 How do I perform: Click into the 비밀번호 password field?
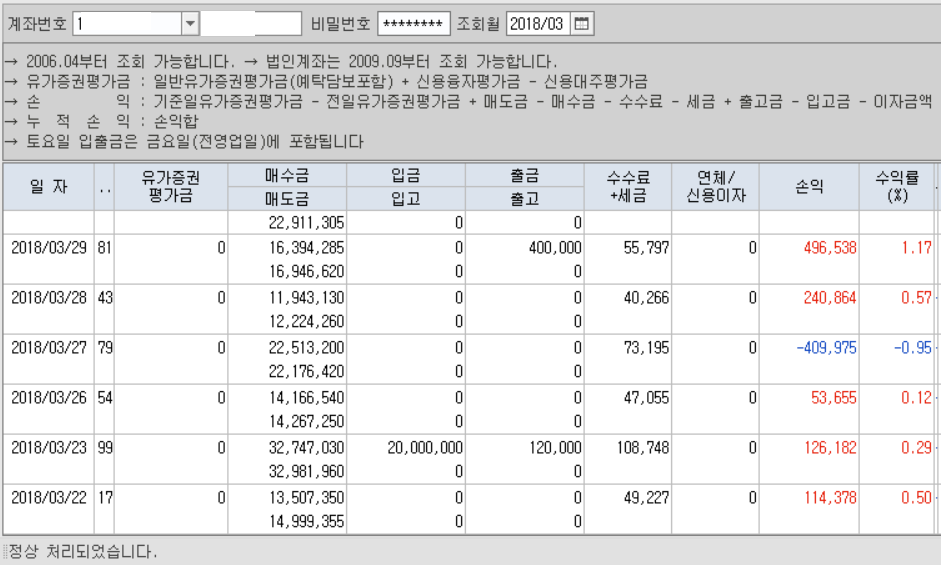413,23
